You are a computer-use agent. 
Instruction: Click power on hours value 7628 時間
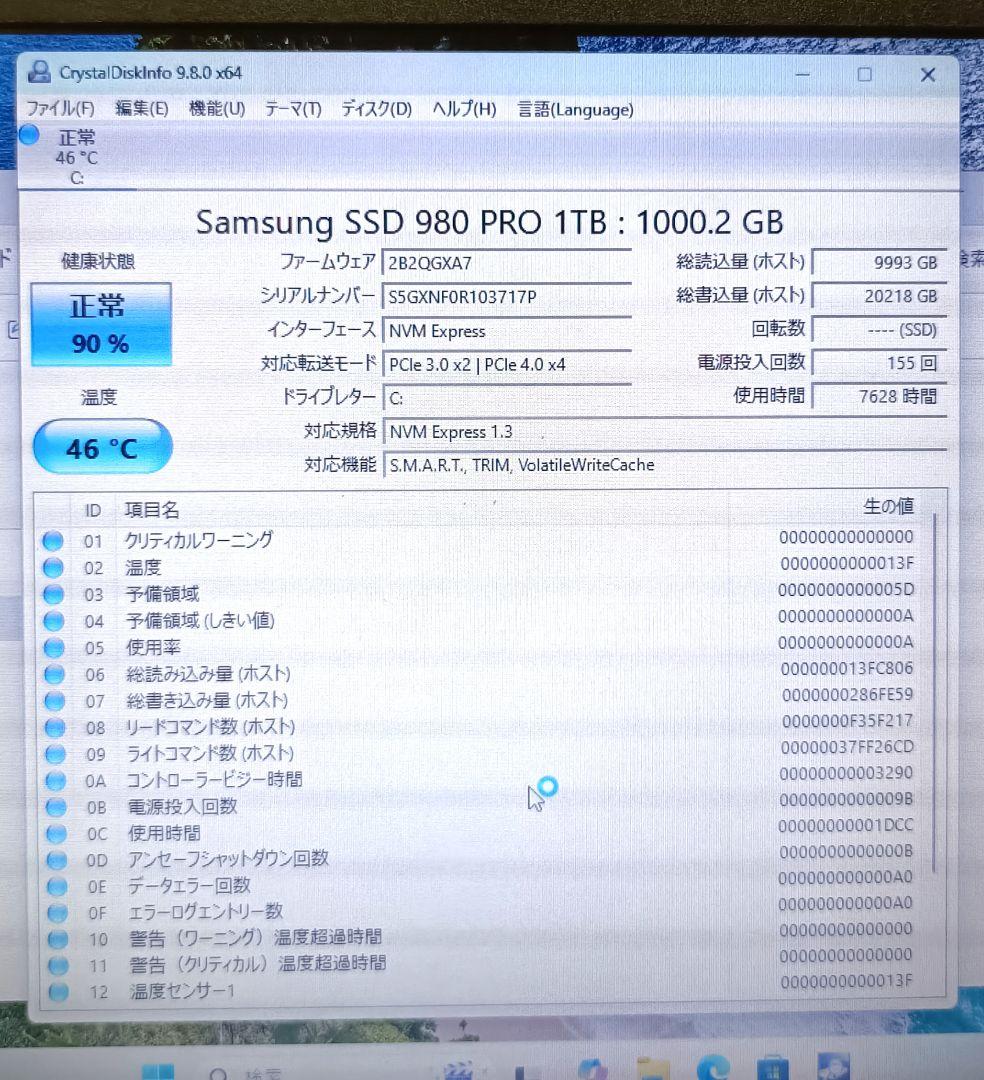(x=879, y=397)
